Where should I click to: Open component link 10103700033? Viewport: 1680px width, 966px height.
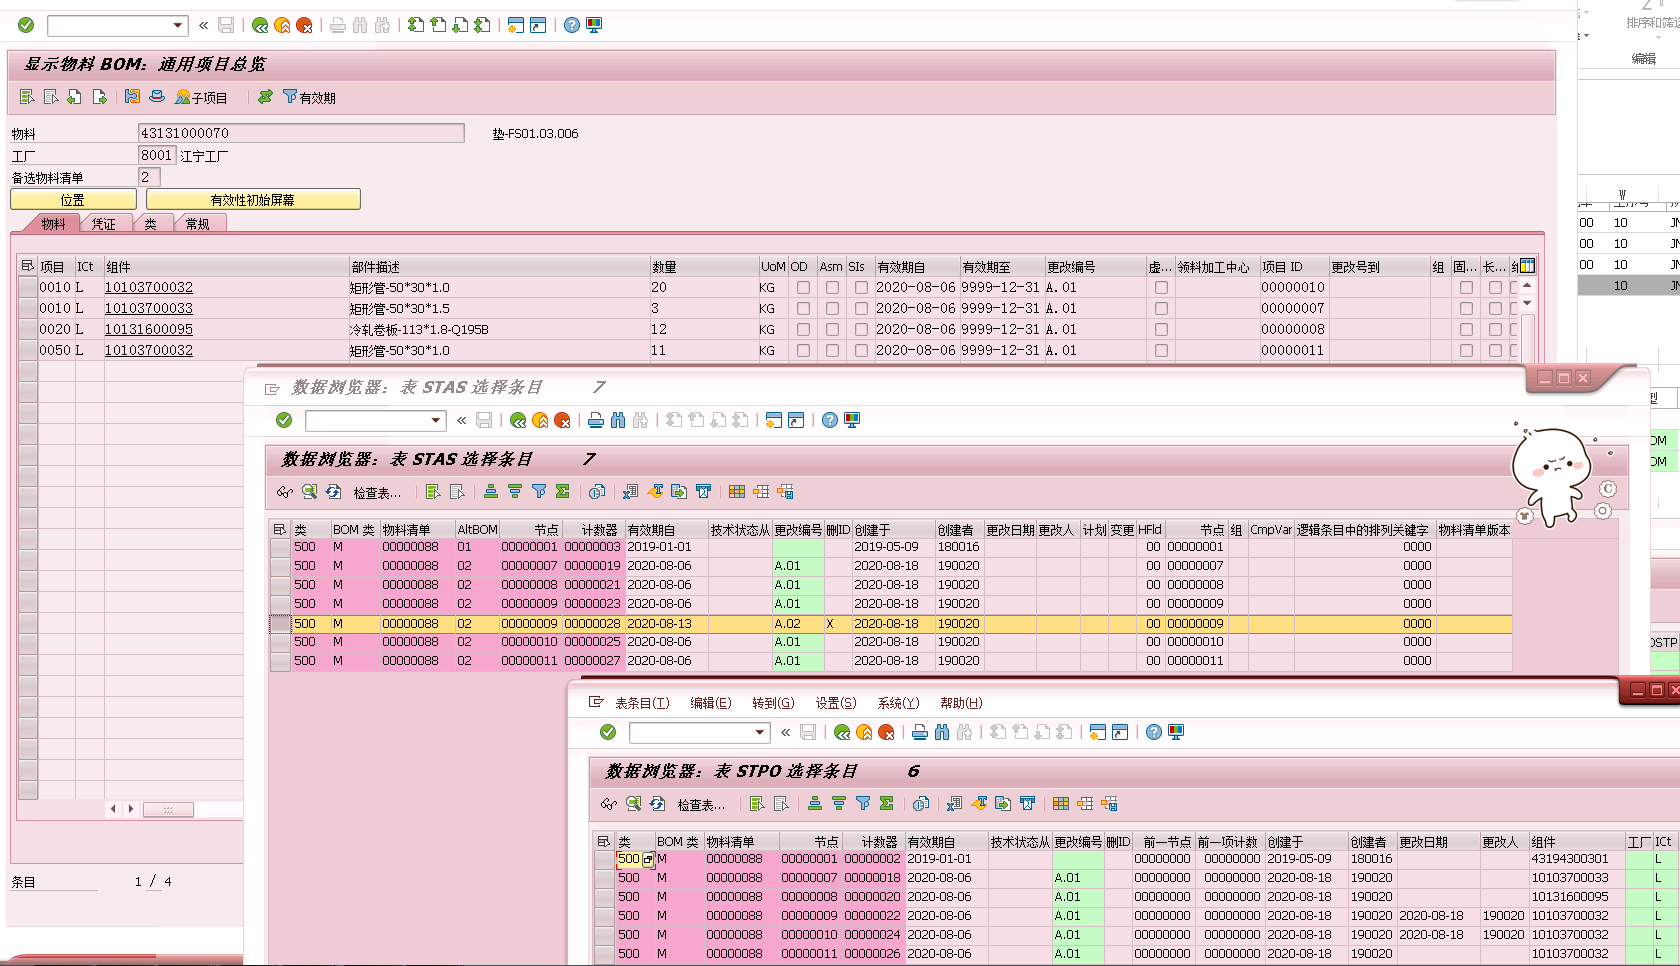(x=148, y=308)
